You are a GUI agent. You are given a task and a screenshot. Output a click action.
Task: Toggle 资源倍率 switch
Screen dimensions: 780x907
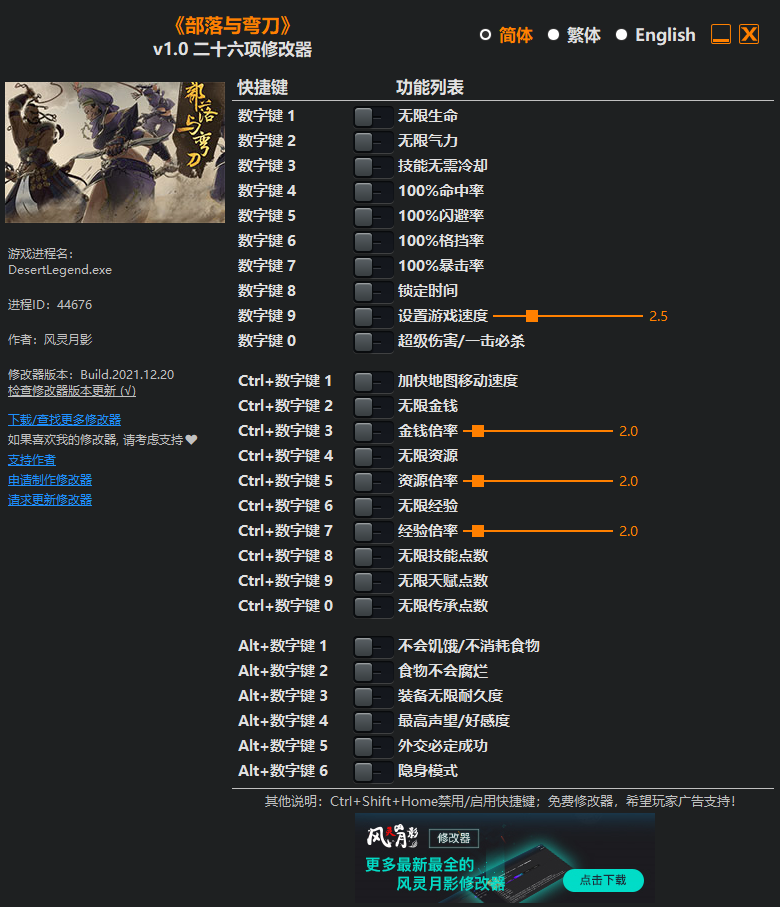(x=373, y=482)
